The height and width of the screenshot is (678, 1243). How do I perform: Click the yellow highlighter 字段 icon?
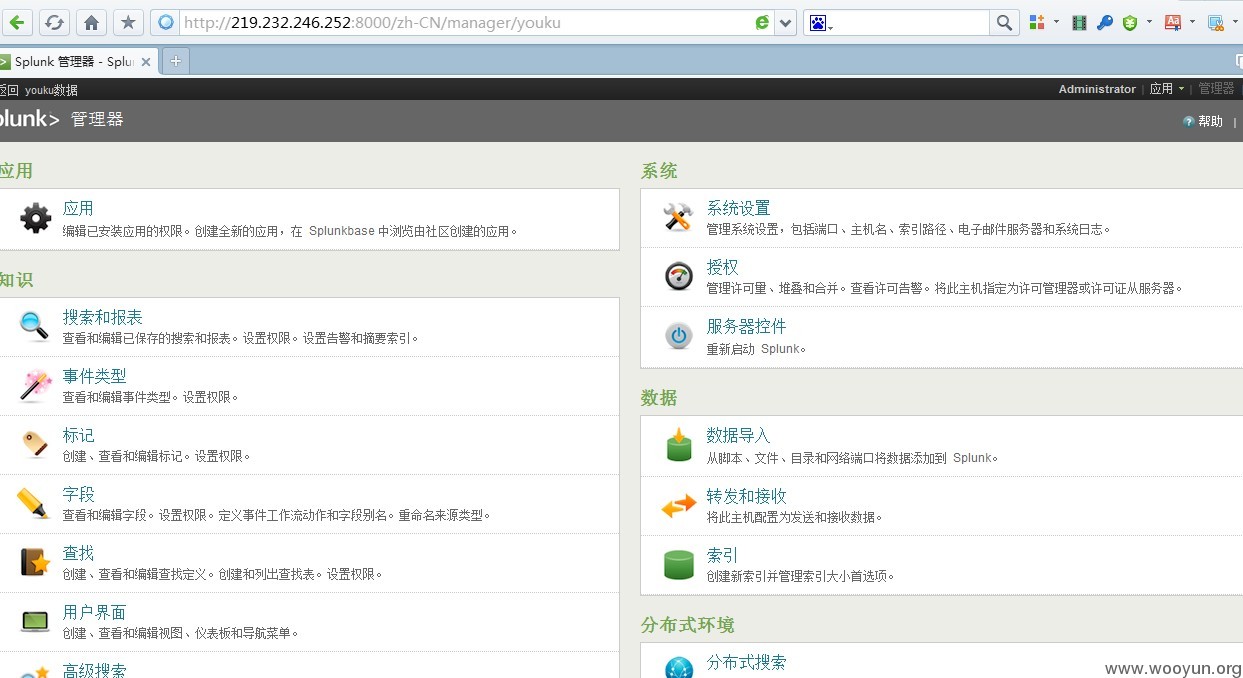(x=35, y=503)
